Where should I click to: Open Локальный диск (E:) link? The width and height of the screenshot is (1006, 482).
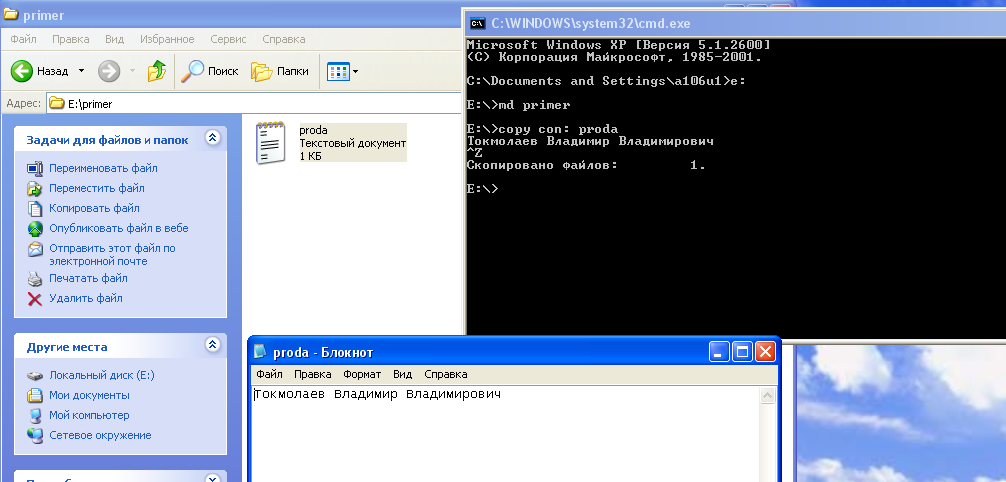(x=101, y=375)
